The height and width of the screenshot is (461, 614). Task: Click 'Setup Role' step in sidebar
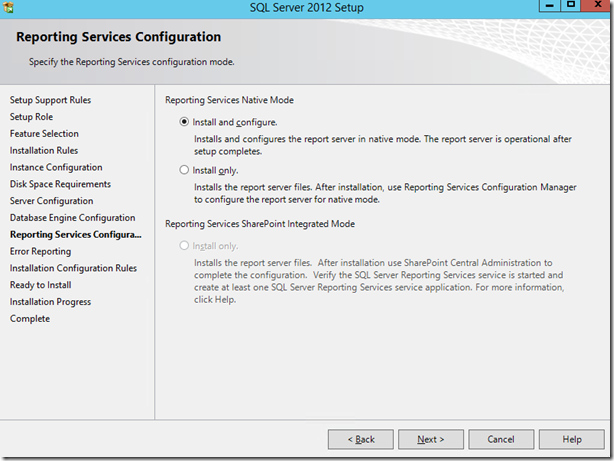(x=31, y=117)
